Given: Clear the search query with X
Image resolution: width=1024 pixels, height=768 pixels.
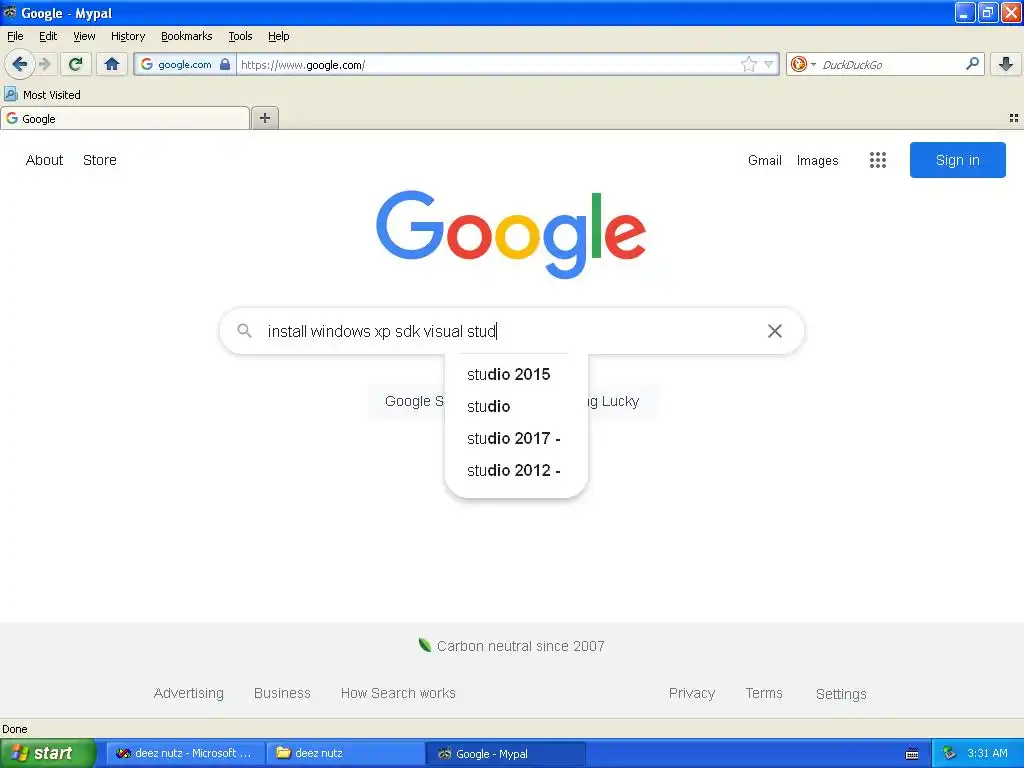Looking at the screenshot, I should (775, 331).
